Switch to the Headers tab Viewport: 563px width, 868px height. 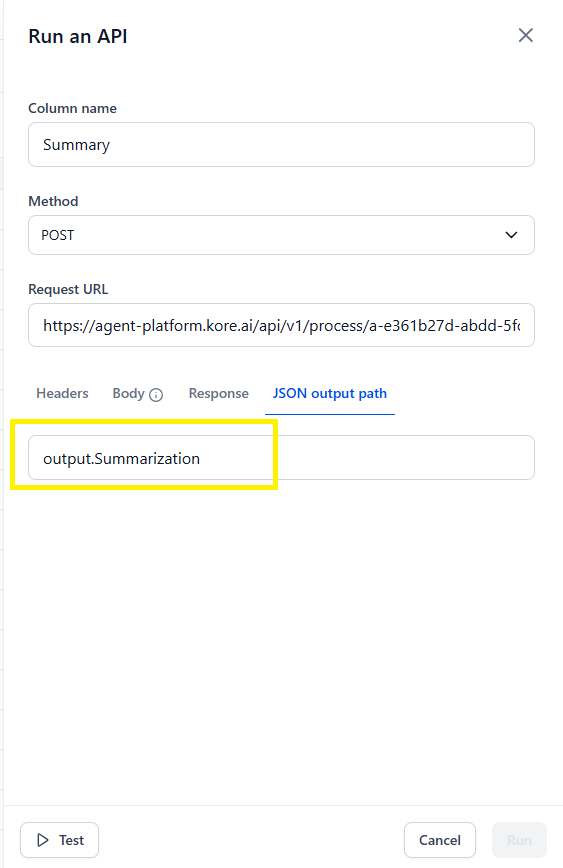click(x=62, y=394)
